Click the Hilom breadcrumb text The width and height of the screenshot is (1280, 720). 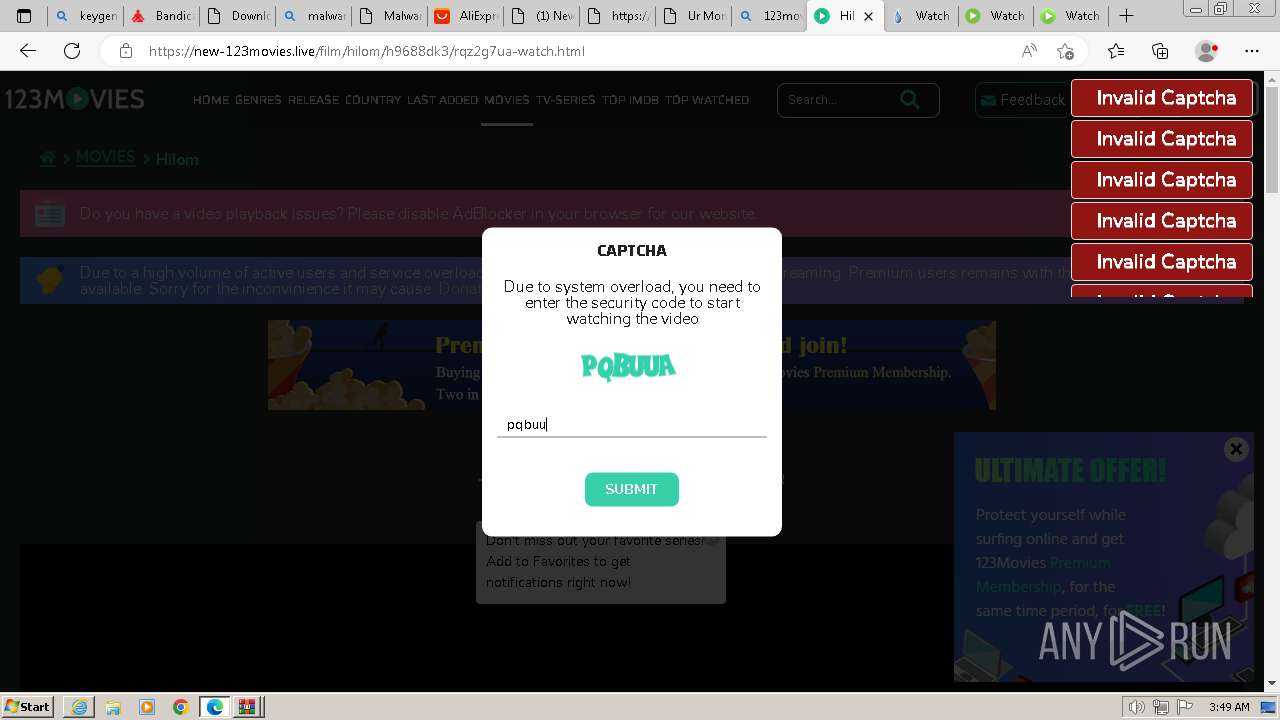click(x=177, y=159)
